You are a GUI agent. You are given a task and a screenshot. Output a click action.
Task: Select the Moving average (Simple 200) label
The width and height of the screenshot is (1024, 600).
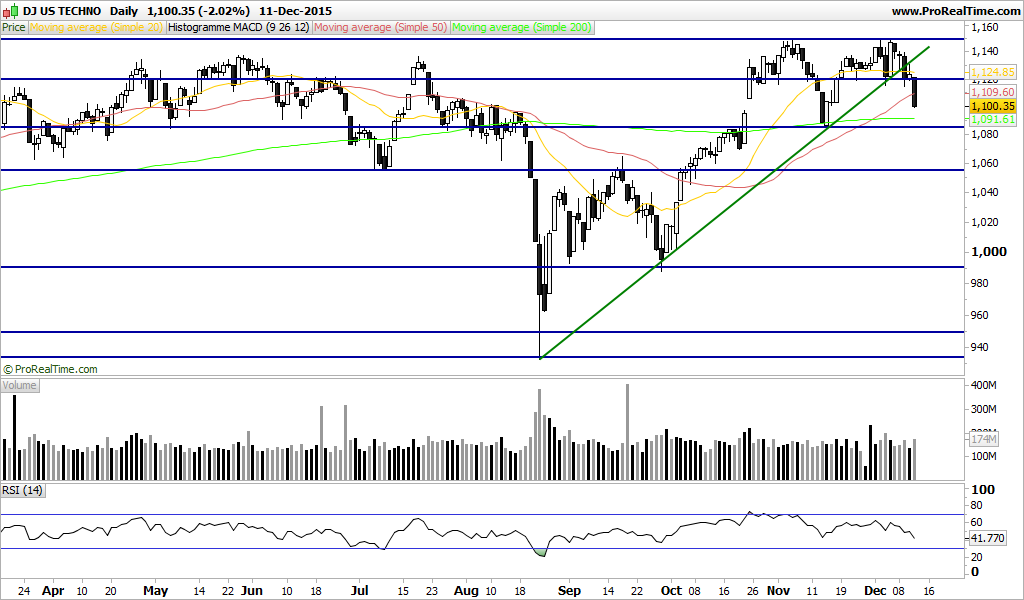(x=522, y=27)
